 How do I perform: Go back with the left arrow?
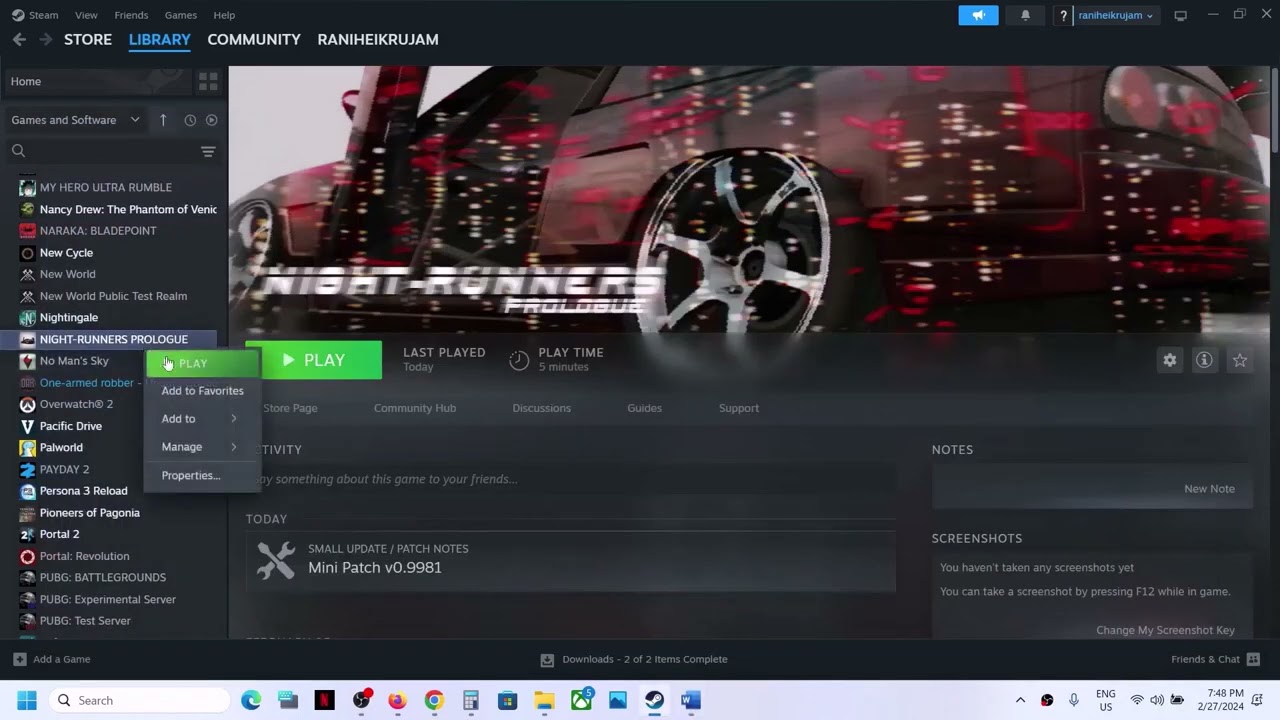pos(19,39)
